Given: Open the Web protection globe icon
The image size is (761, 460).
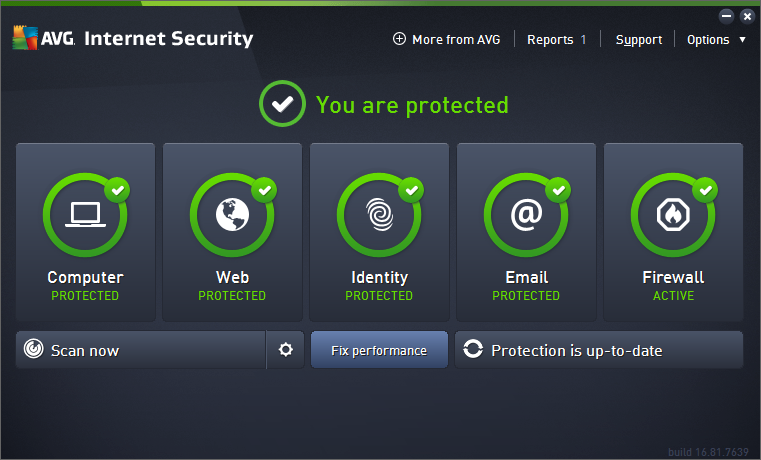Looking at the screenshot, I should 232,216.
